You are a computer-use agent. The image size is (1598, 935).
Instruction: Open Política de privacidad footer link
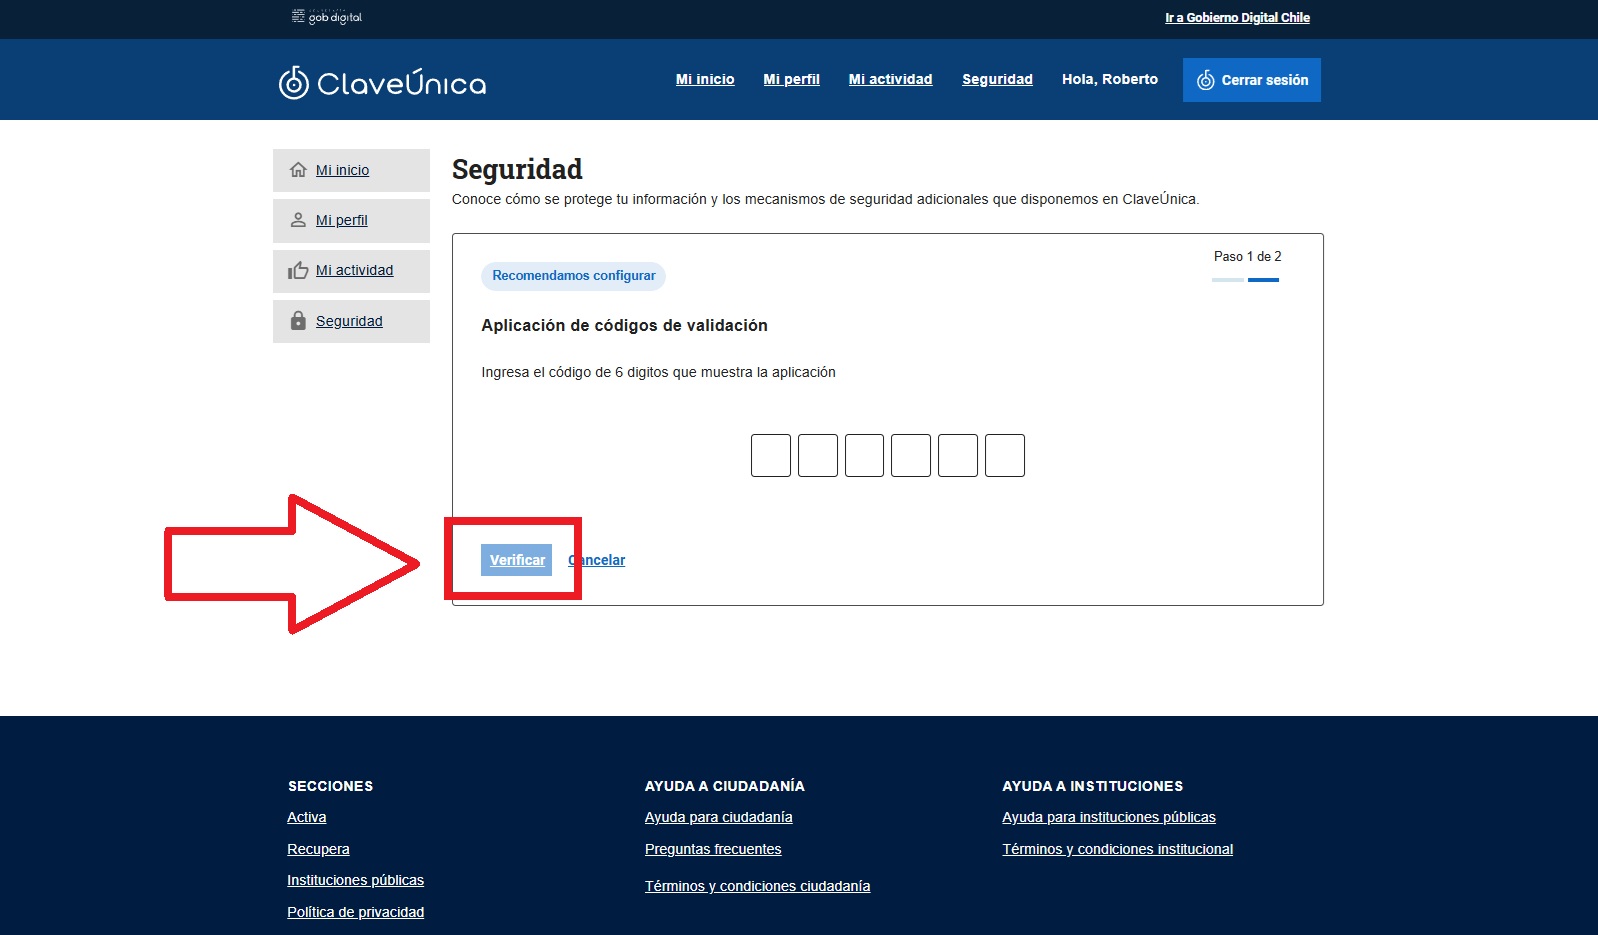(x=355, y=912)
